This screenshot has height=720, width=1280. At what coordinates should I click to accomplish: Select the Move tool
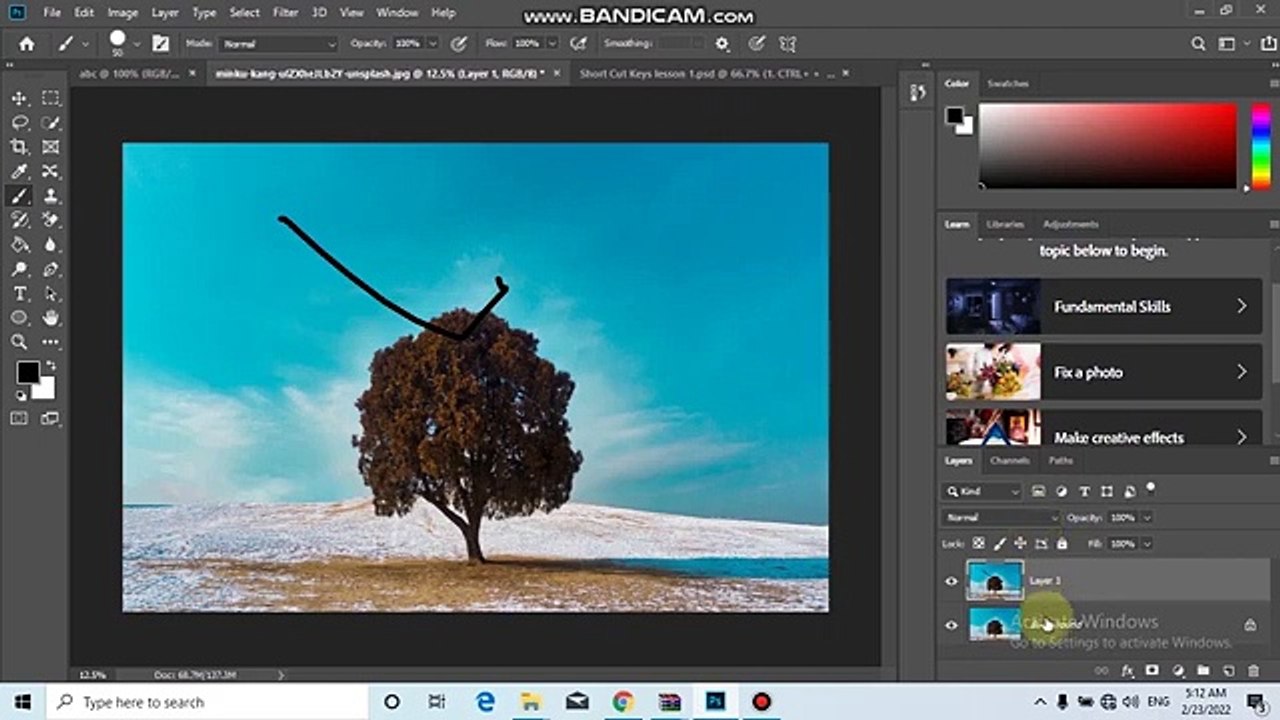(19, 98)
